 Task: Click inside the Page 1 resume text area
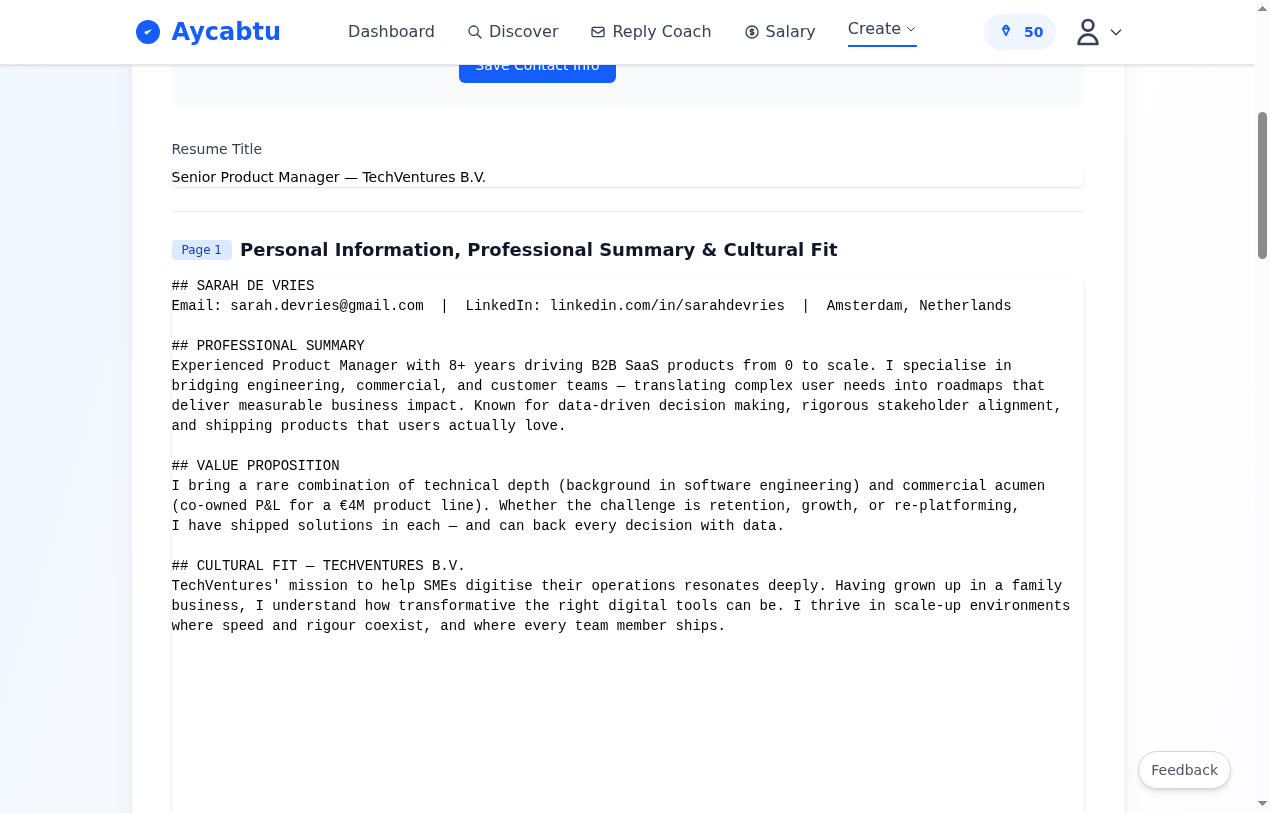[627, 544]
